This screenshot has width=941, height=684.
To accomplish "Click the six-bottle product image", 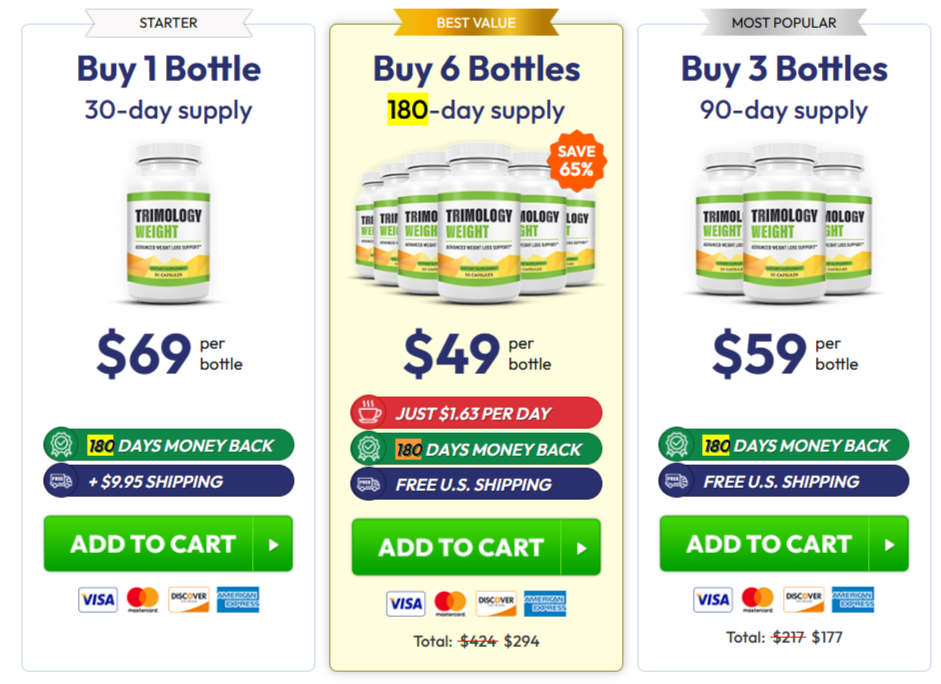I will coord(475,225).
